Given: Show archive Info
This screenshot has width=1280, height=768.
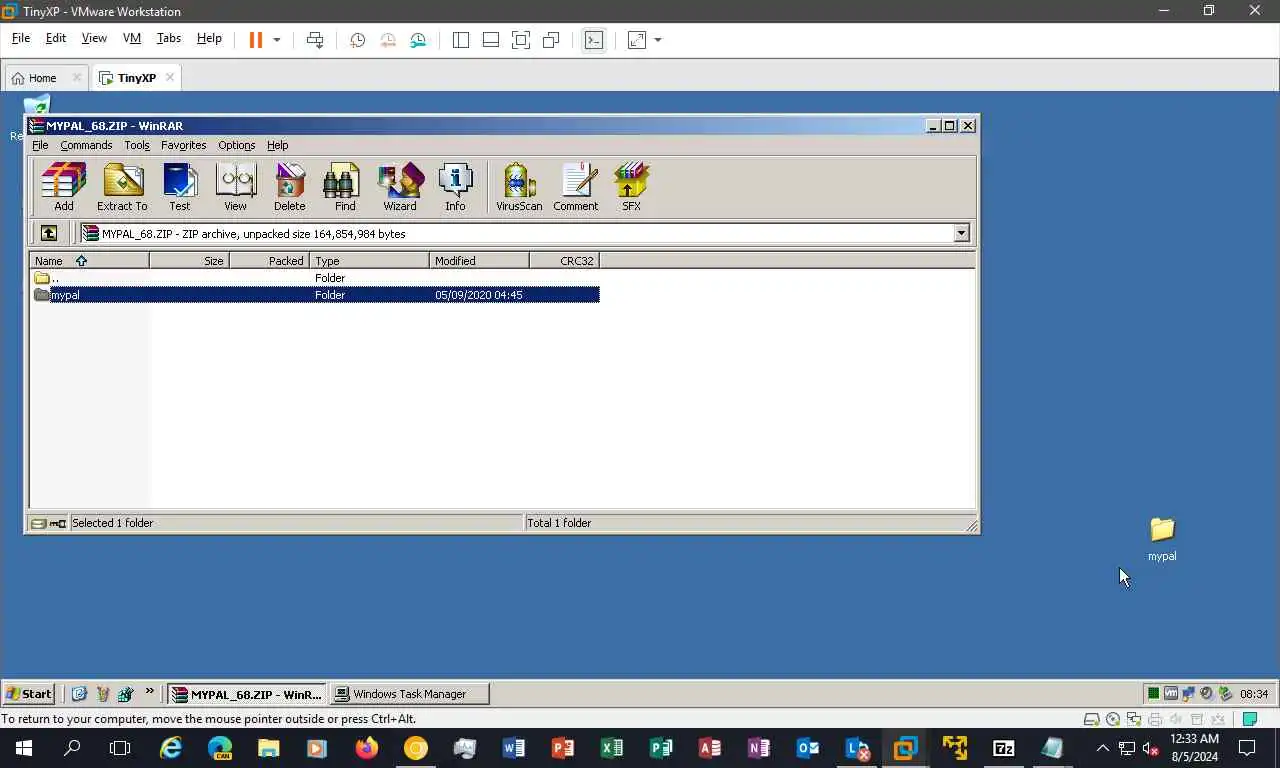Looking at the screenshot, I should (x=455, y=187).
